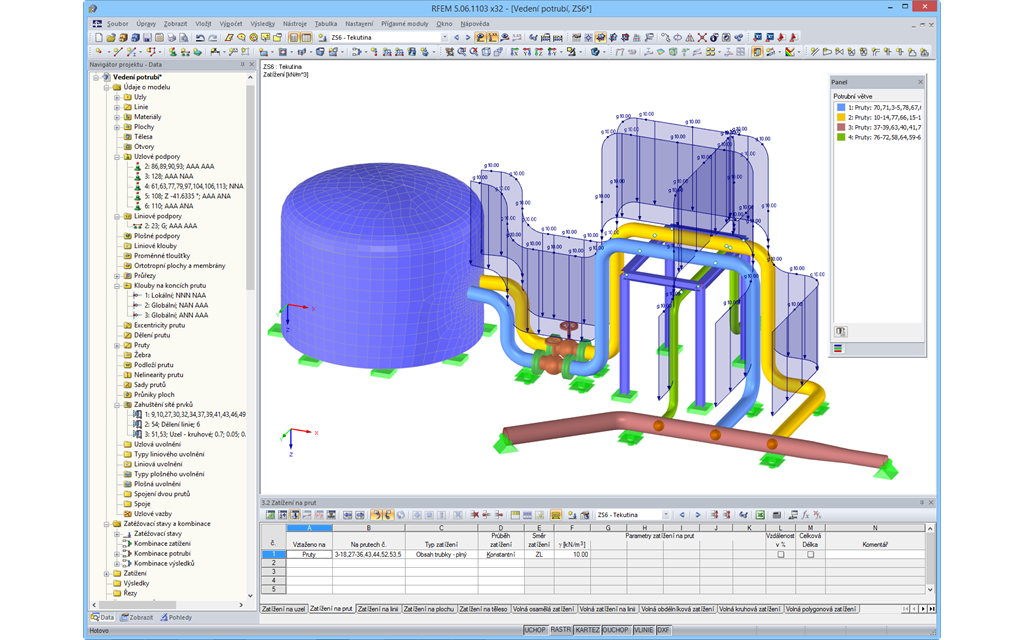1024x640 pixels.
Task: Click the new node tool icon
Action: point(99,52)
